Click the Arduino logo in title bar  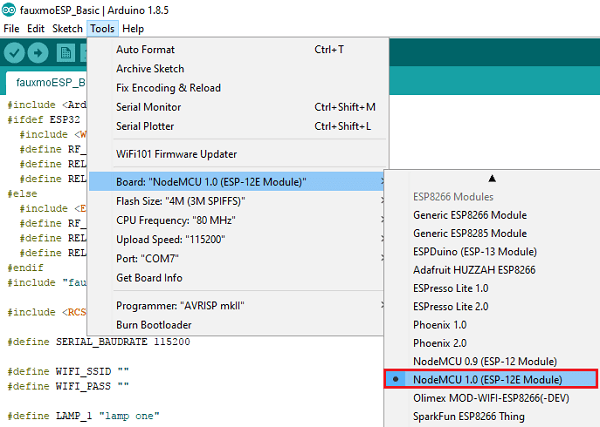[x=9, y=9]
